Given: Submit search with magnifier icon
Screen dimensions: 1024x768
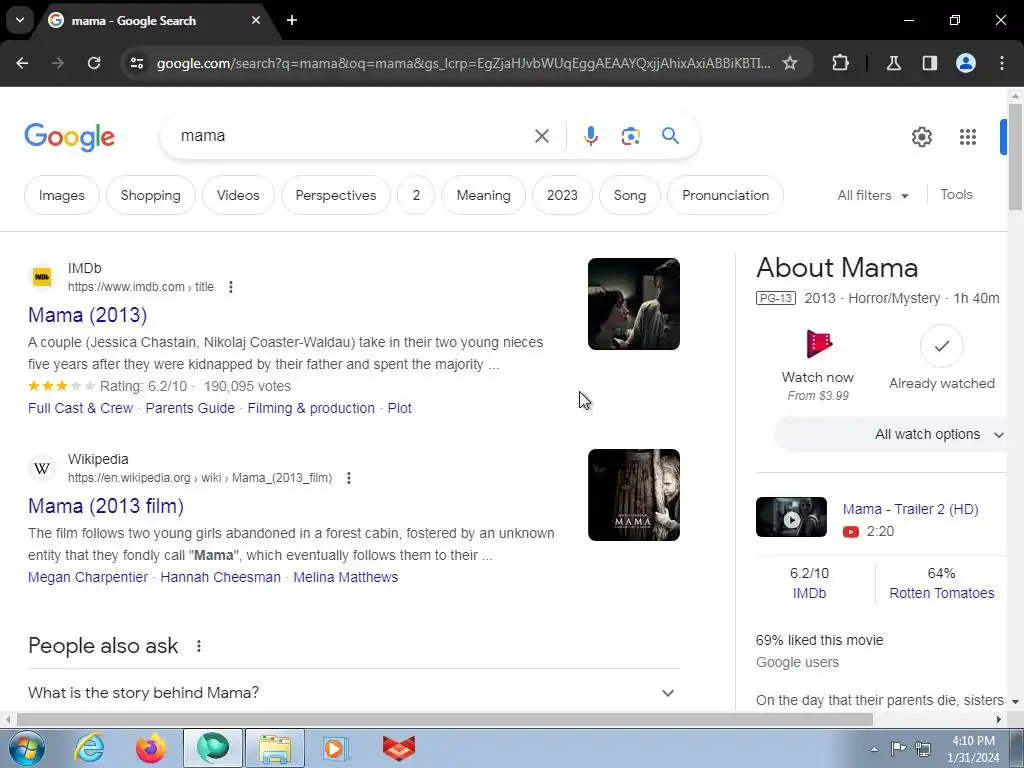Looking at the screenshot, I should point(670,136).
